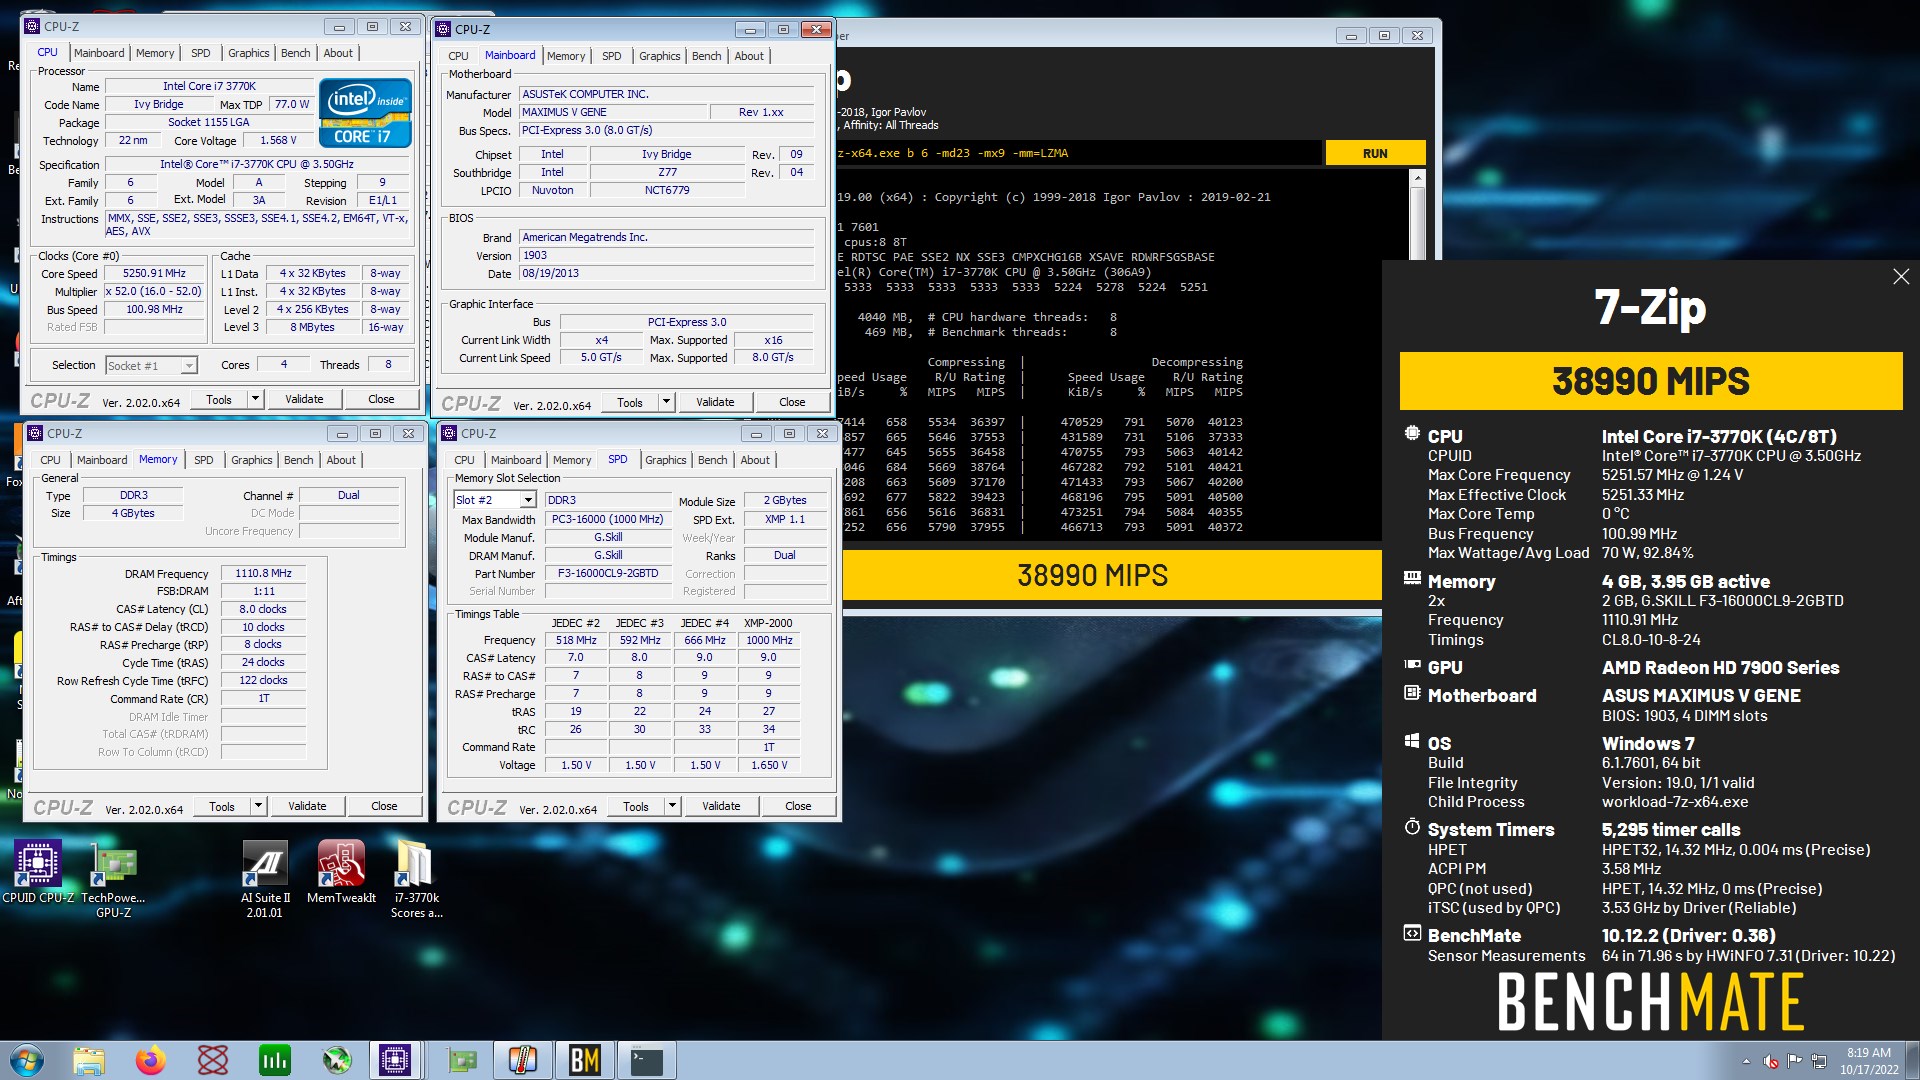The width and height of the screenshot is (1920, 1080).
Task: Click the Model field MAXIMUS V GENE
Action: coord(612,112)
